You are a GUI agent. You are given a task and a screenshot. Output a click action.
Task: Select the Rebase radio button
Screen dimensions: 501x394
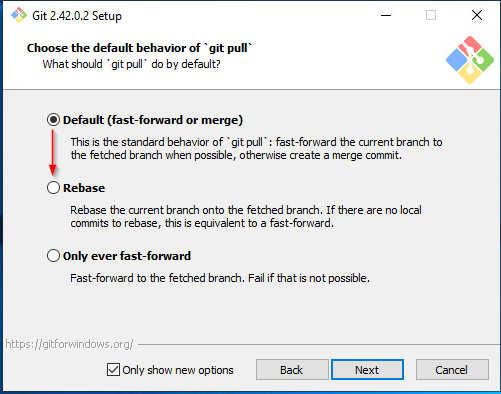[53, 188]
